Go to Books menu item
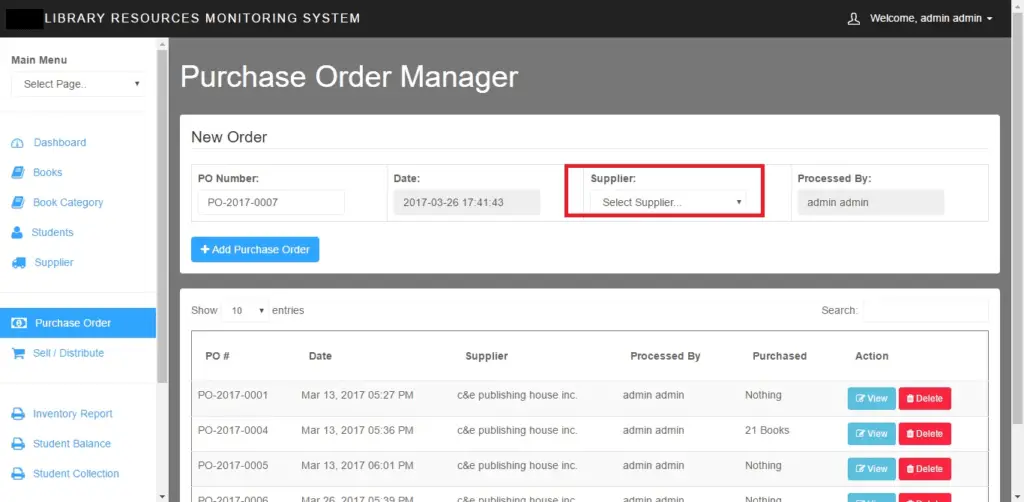Screen dimensions: 1024x502 48,172
